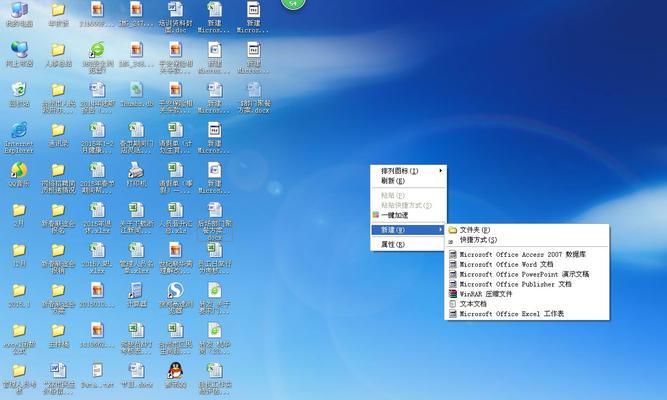The height and width of the screenshot is (400, 667).
Task: Expand the arrow beside 排列图标
Action: [x=441, y=171]
